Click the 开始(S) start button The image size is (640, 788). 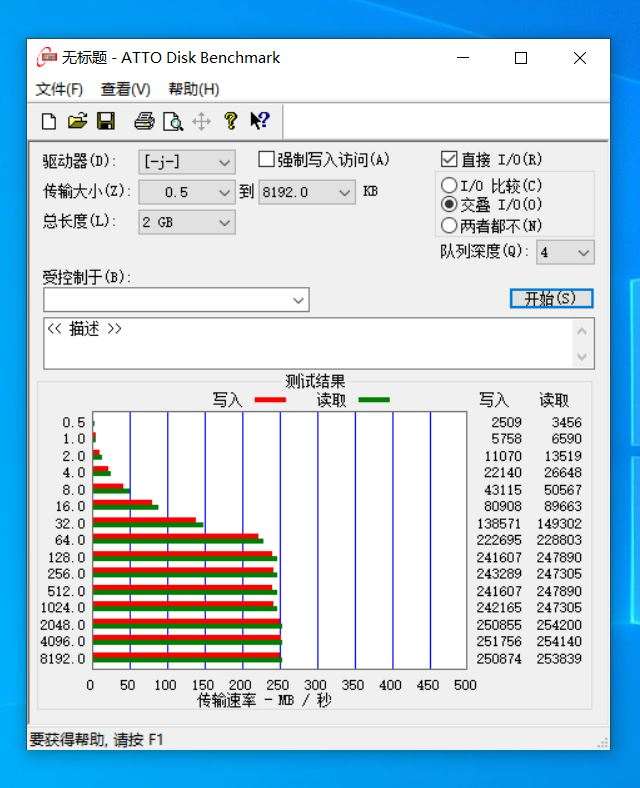coord(551,299)
